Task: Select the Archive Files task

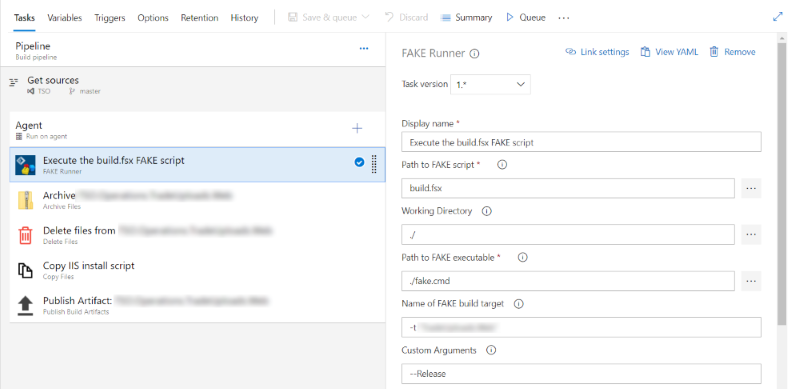Action: tap(197, 200)
